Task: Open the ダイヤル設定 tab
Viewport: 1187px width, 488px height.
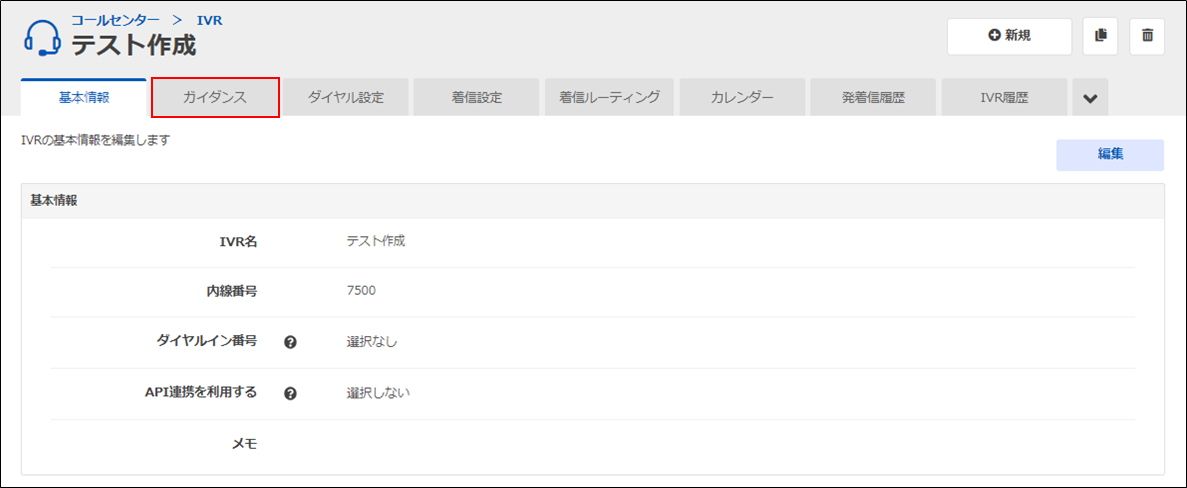Action: pos(346,98)
